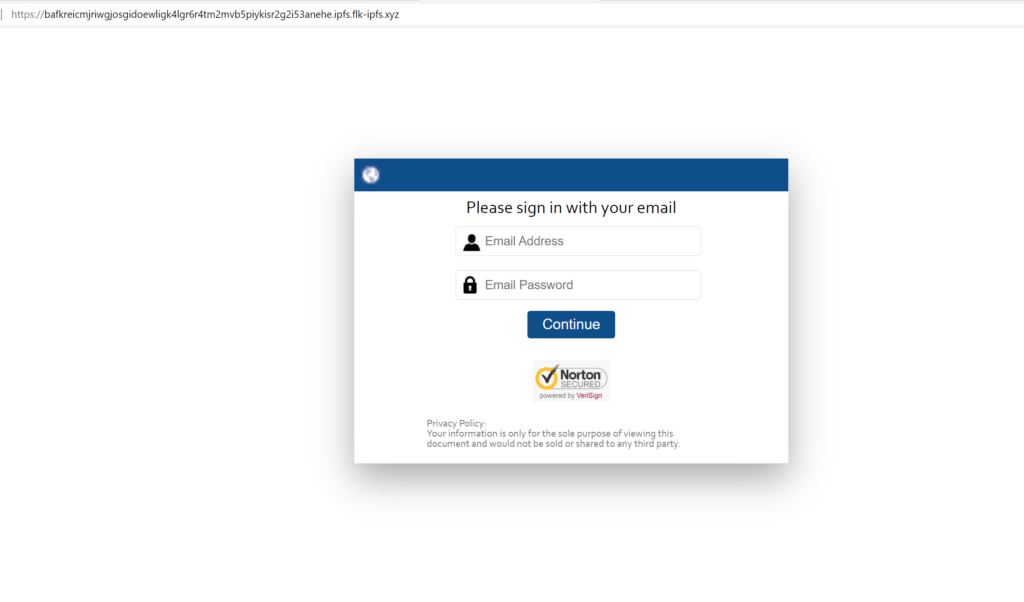Click the Norton word in the badge
This screenshot has height=602, width=1024.
[x=580, y=375]
